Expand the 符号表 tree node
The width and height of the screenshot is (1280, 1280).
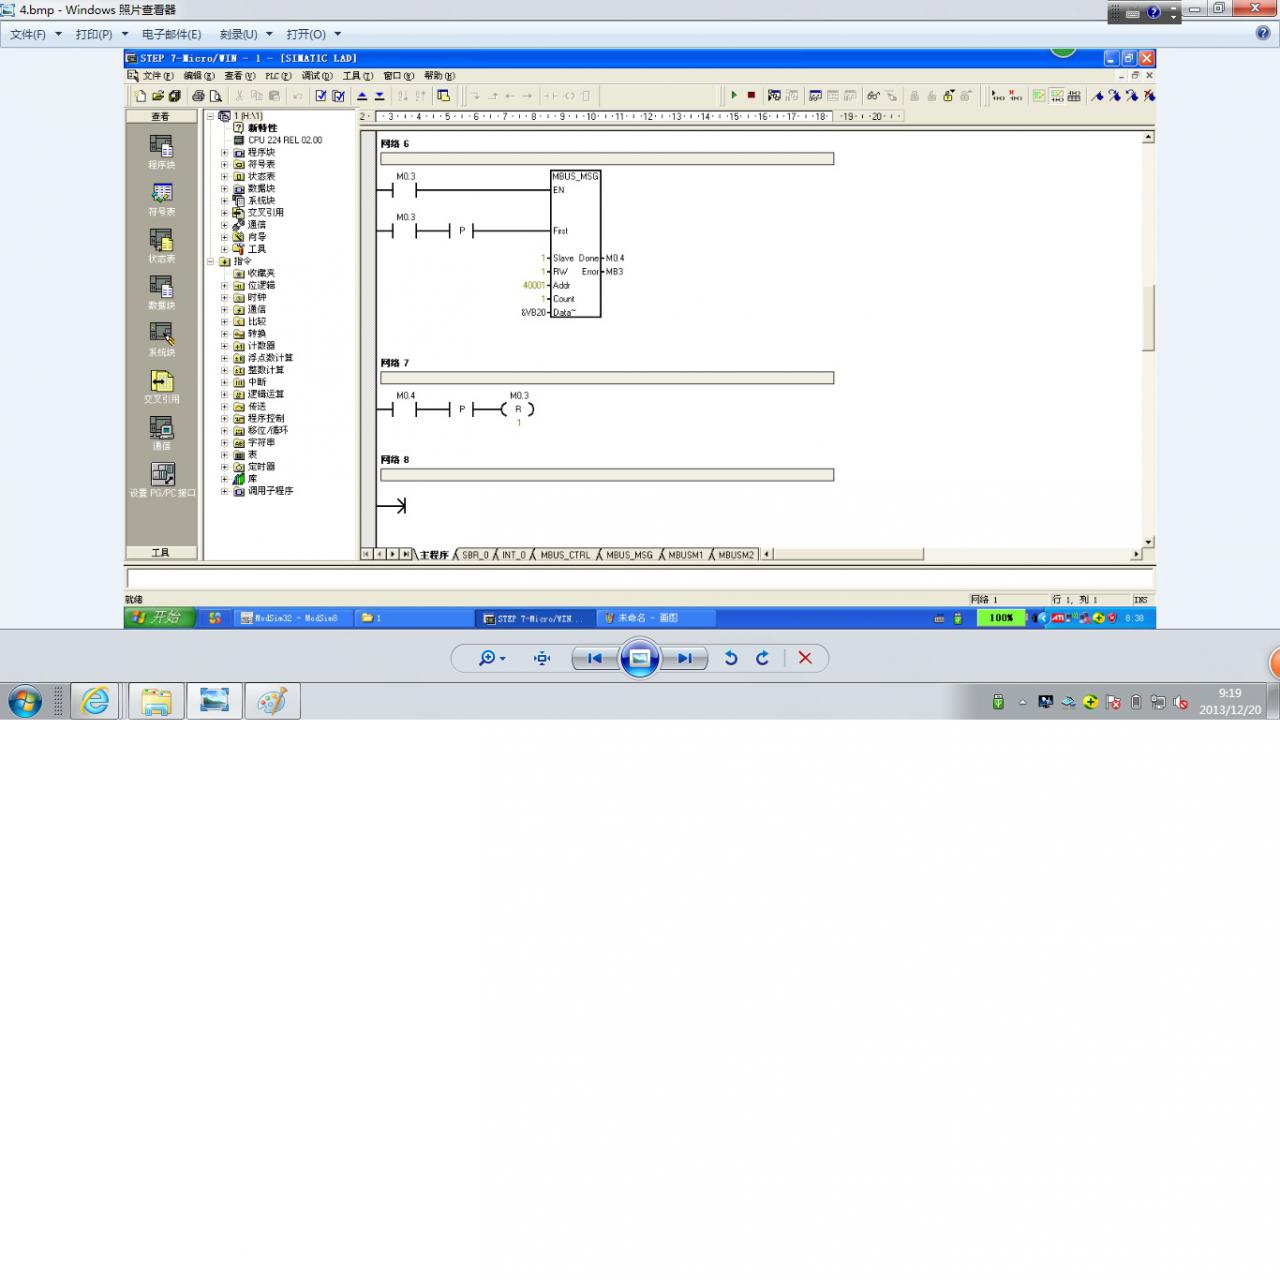click(x=224, y=164)
